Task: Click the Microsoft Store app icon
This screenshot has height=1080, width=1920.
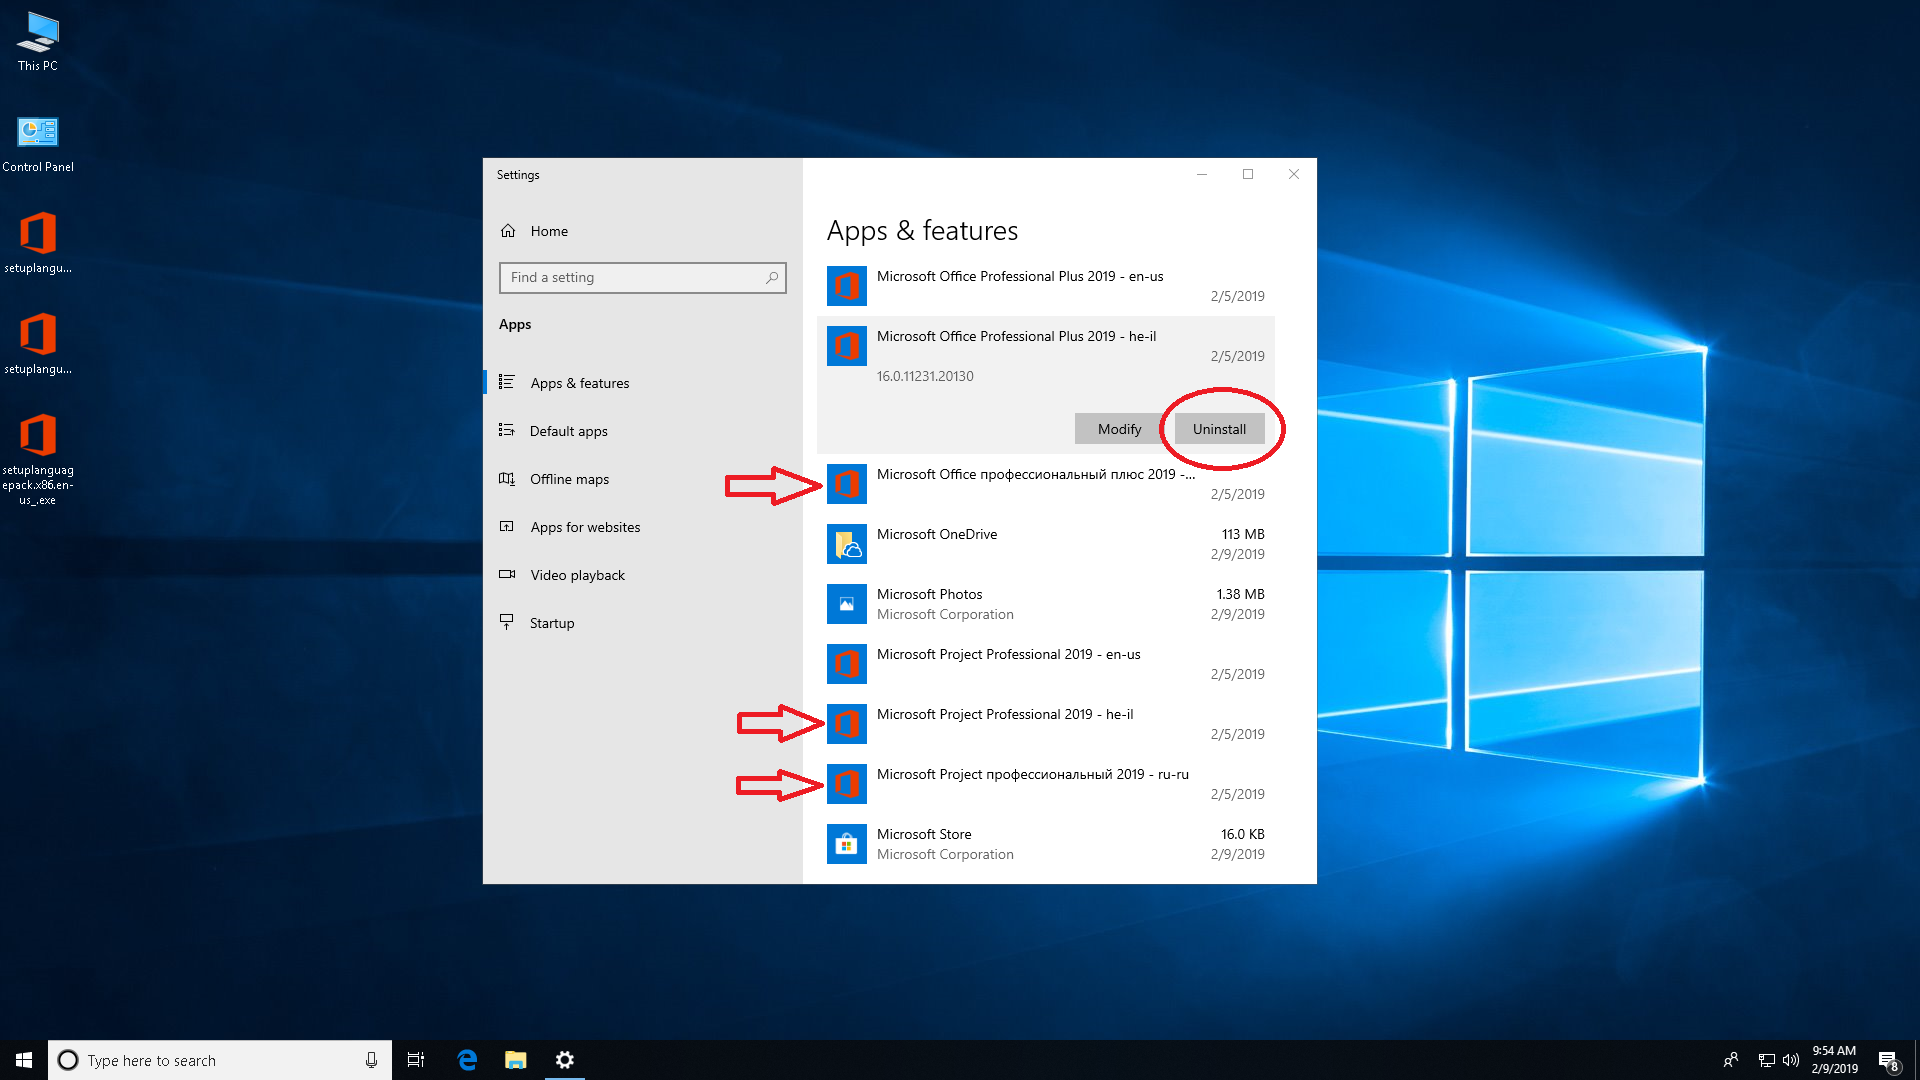Action: pyautogui.click(x=847, y=844)
